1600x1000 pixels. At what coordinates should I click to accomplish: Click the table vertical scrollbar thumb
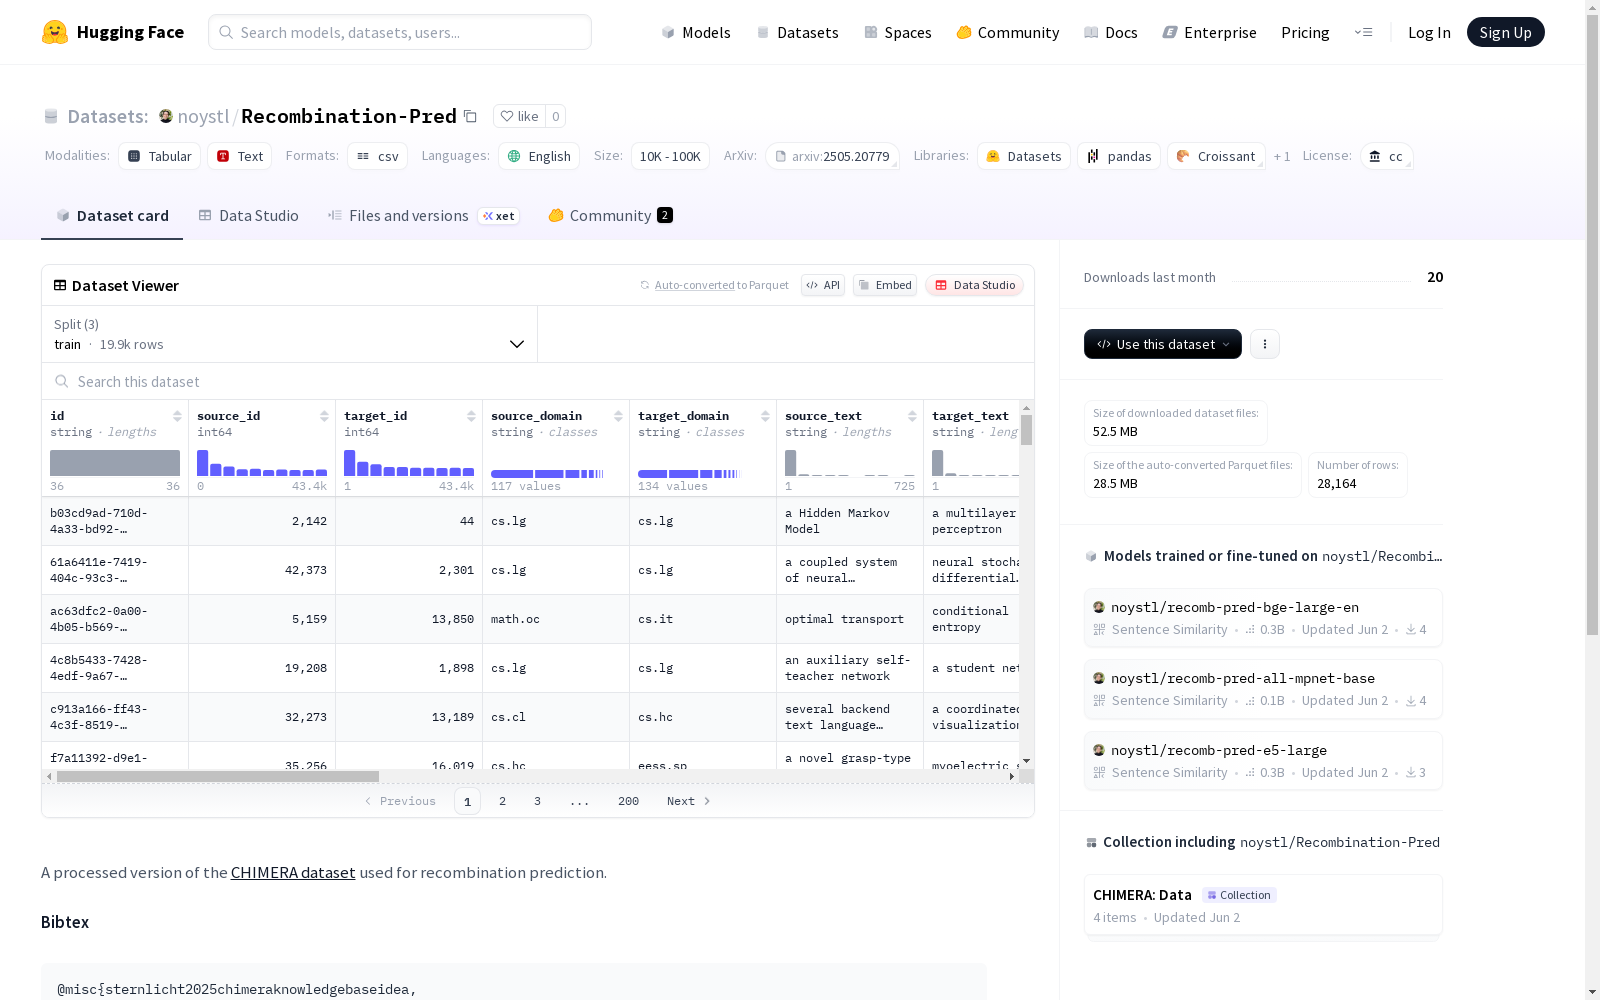tap(1027, 430)
